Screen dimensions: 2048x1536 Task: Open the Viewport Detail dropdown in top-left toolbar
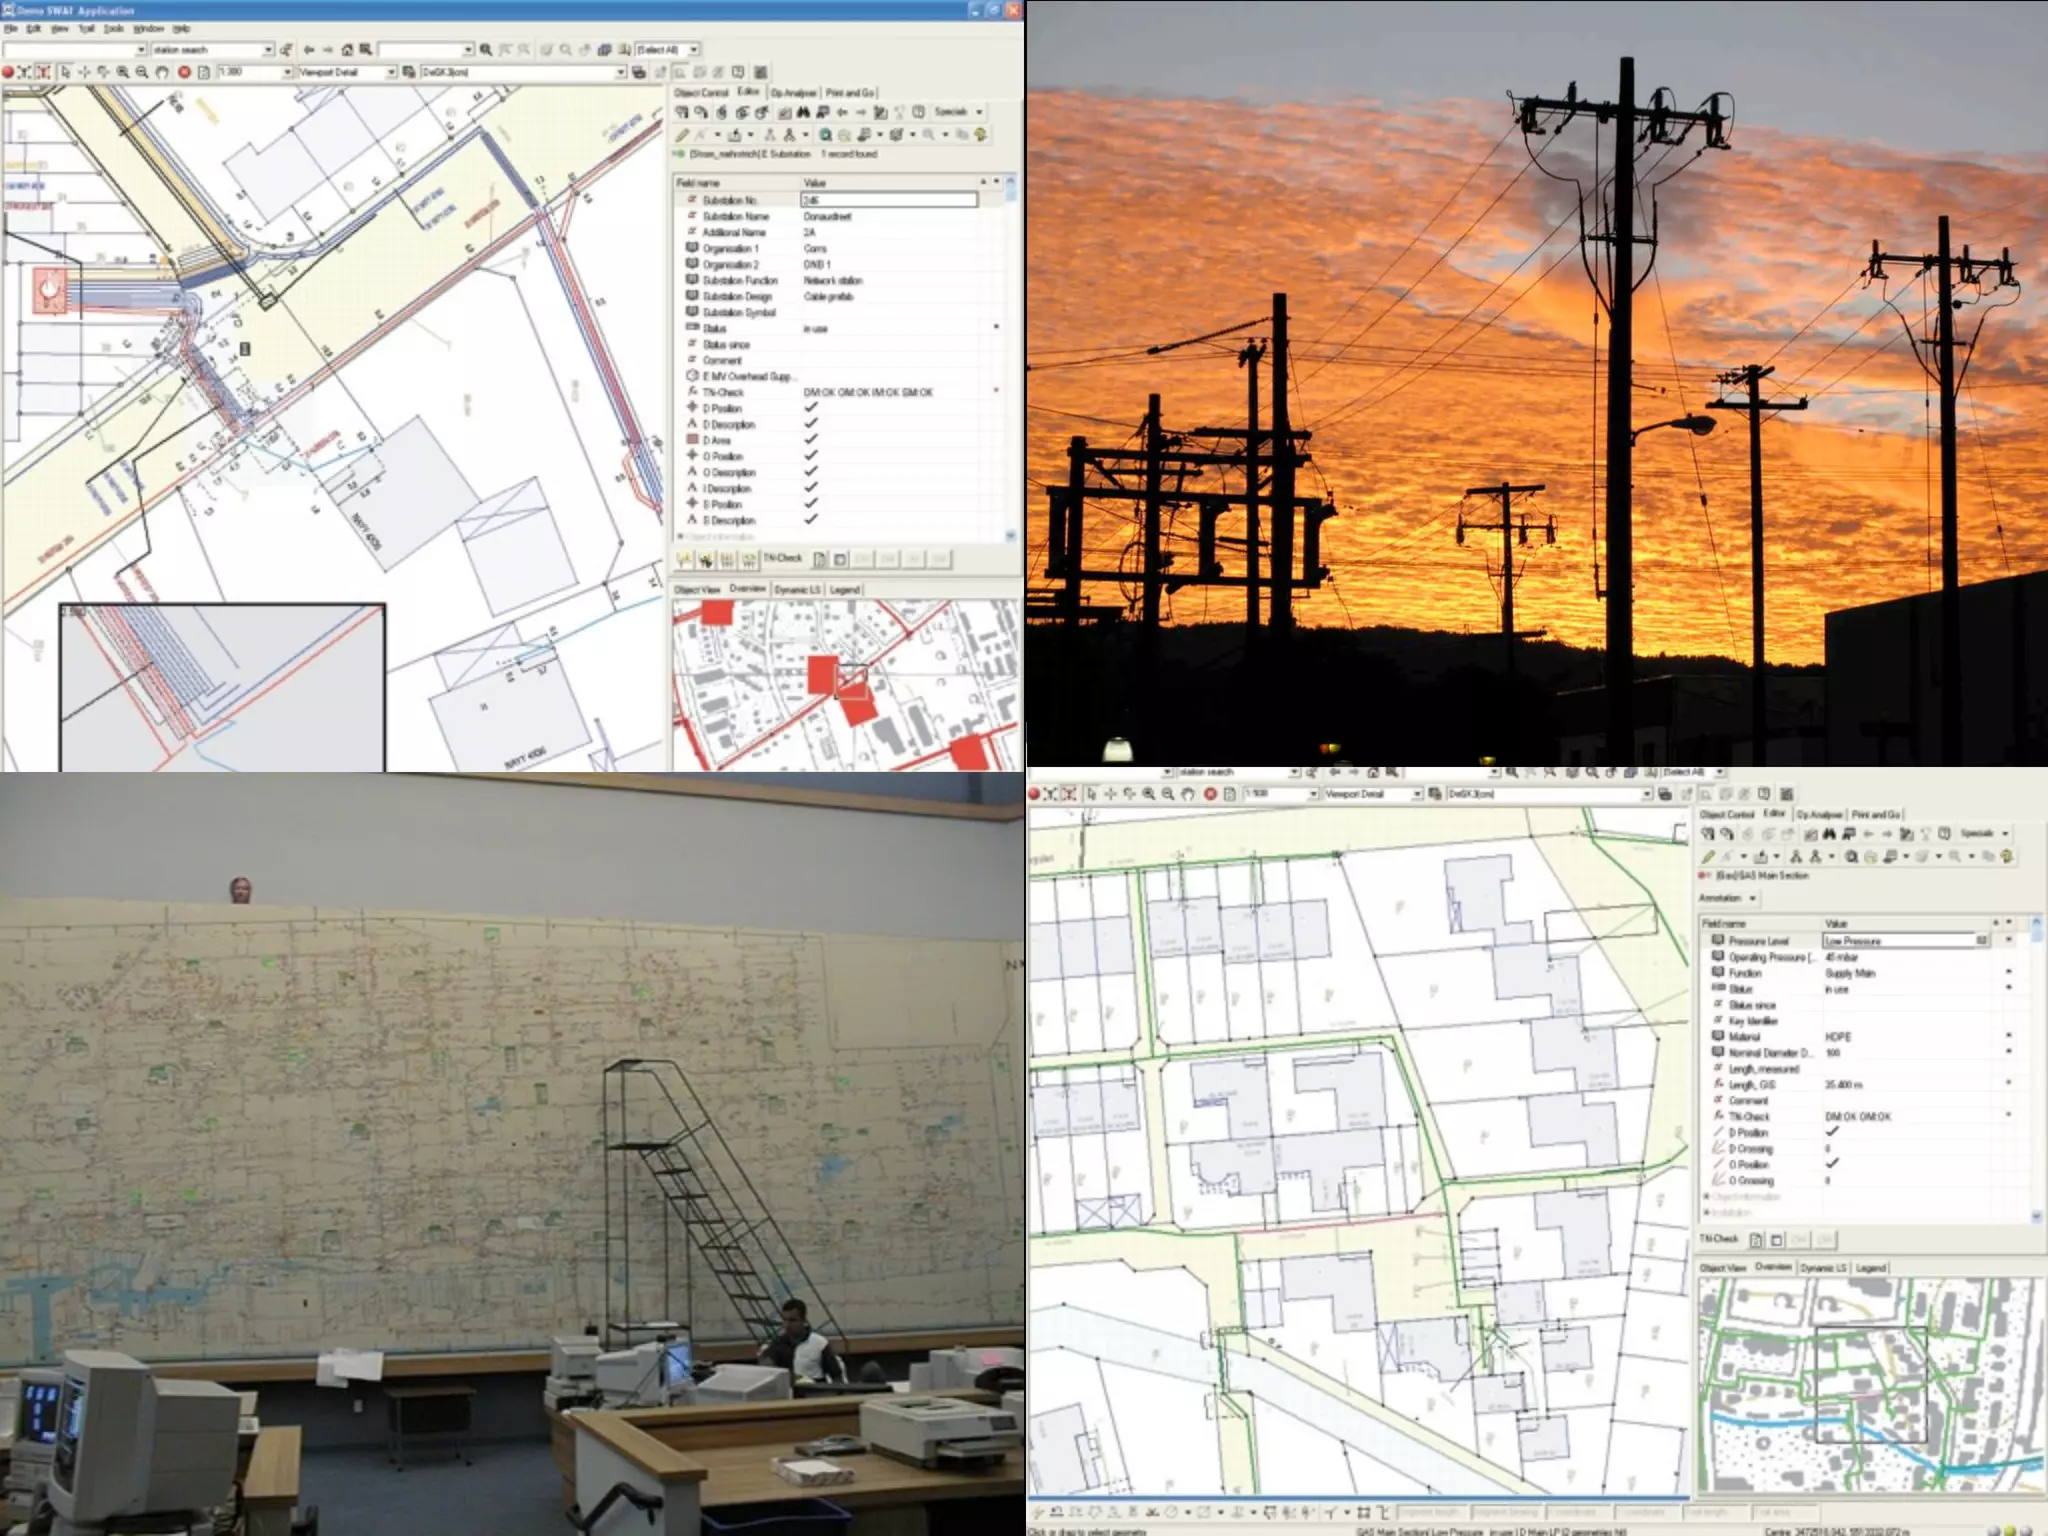pyautogui.click(x=392, y=72)
